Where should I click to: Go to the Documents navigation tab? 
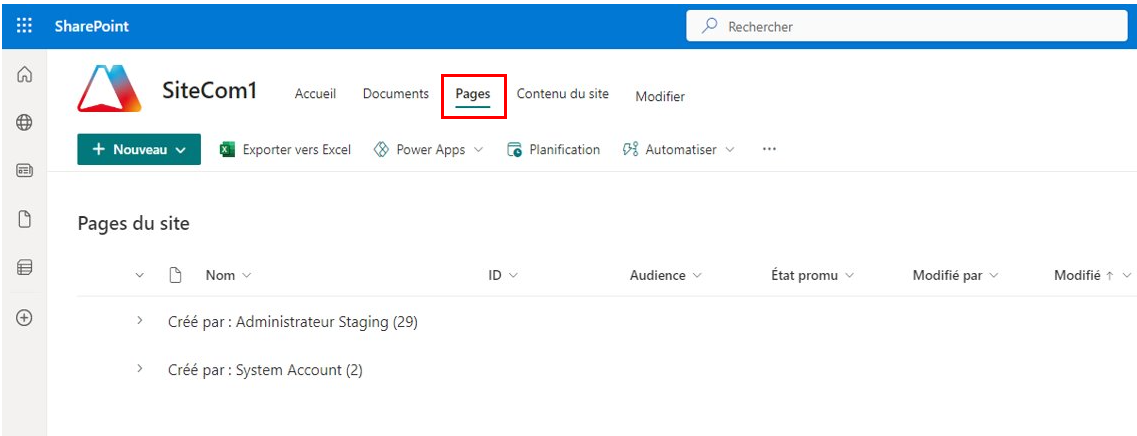point(396,94)
